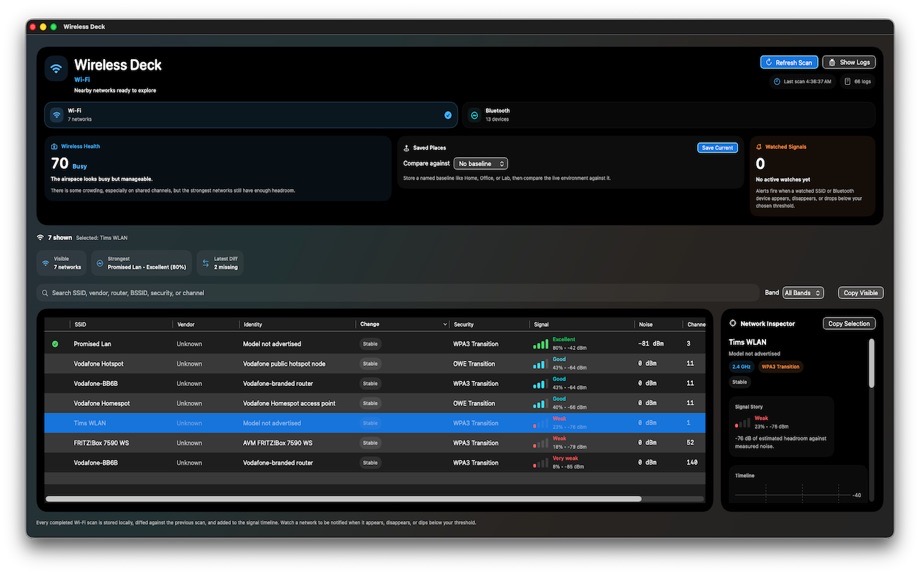Click the Network Inspector vertical scrollbar
Image resolution: width=920 pixels, height=575 pixels.
(x=871, y=363)
